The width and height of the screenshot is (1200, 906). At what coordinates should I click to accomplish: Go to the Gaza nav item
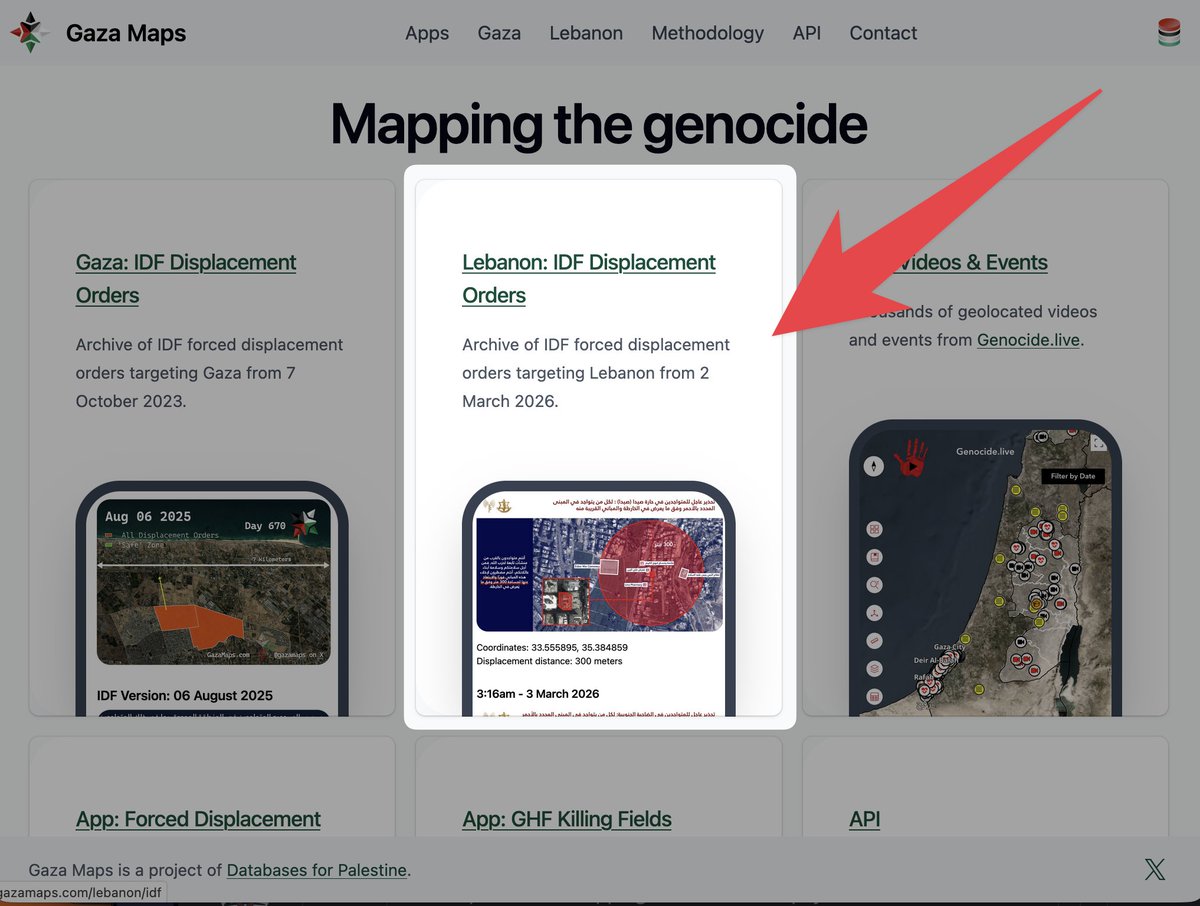click(499, 33)
